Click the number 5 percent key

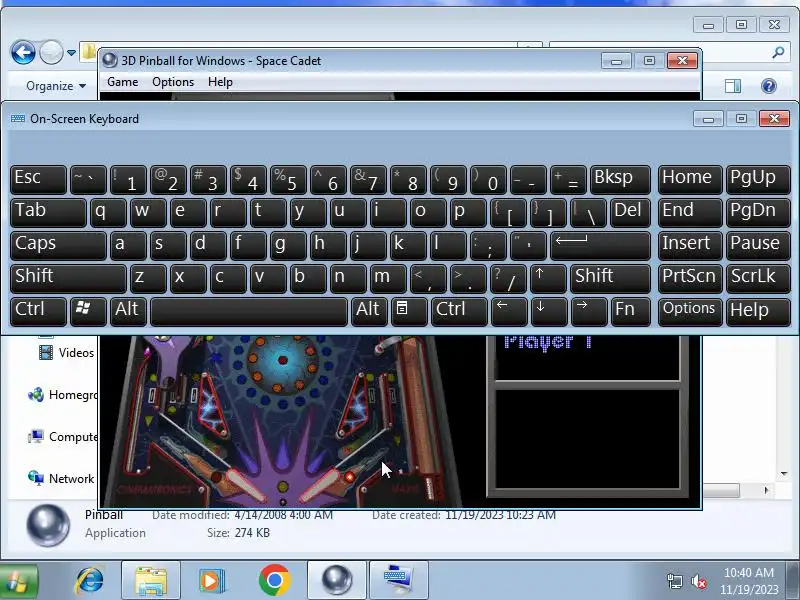click(288, 180)
